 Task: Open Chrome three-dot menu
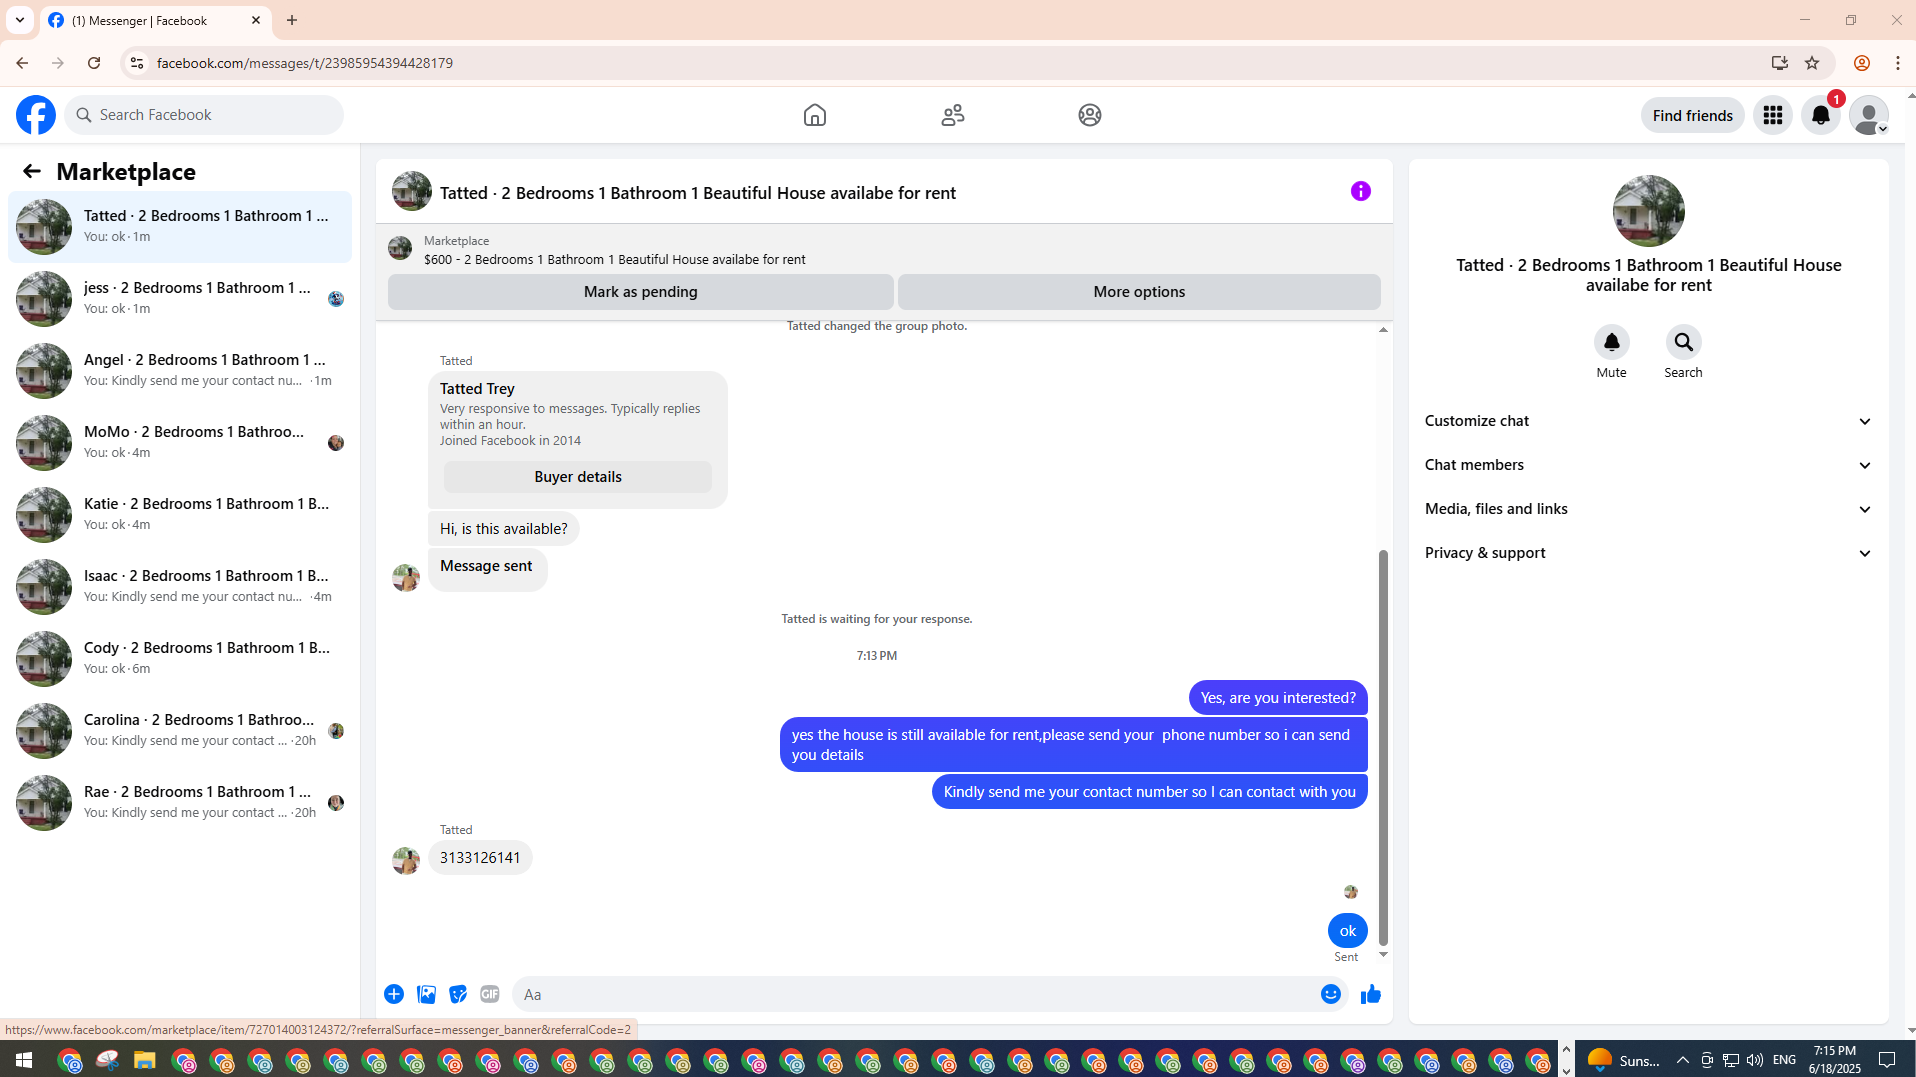[1898, 63]
